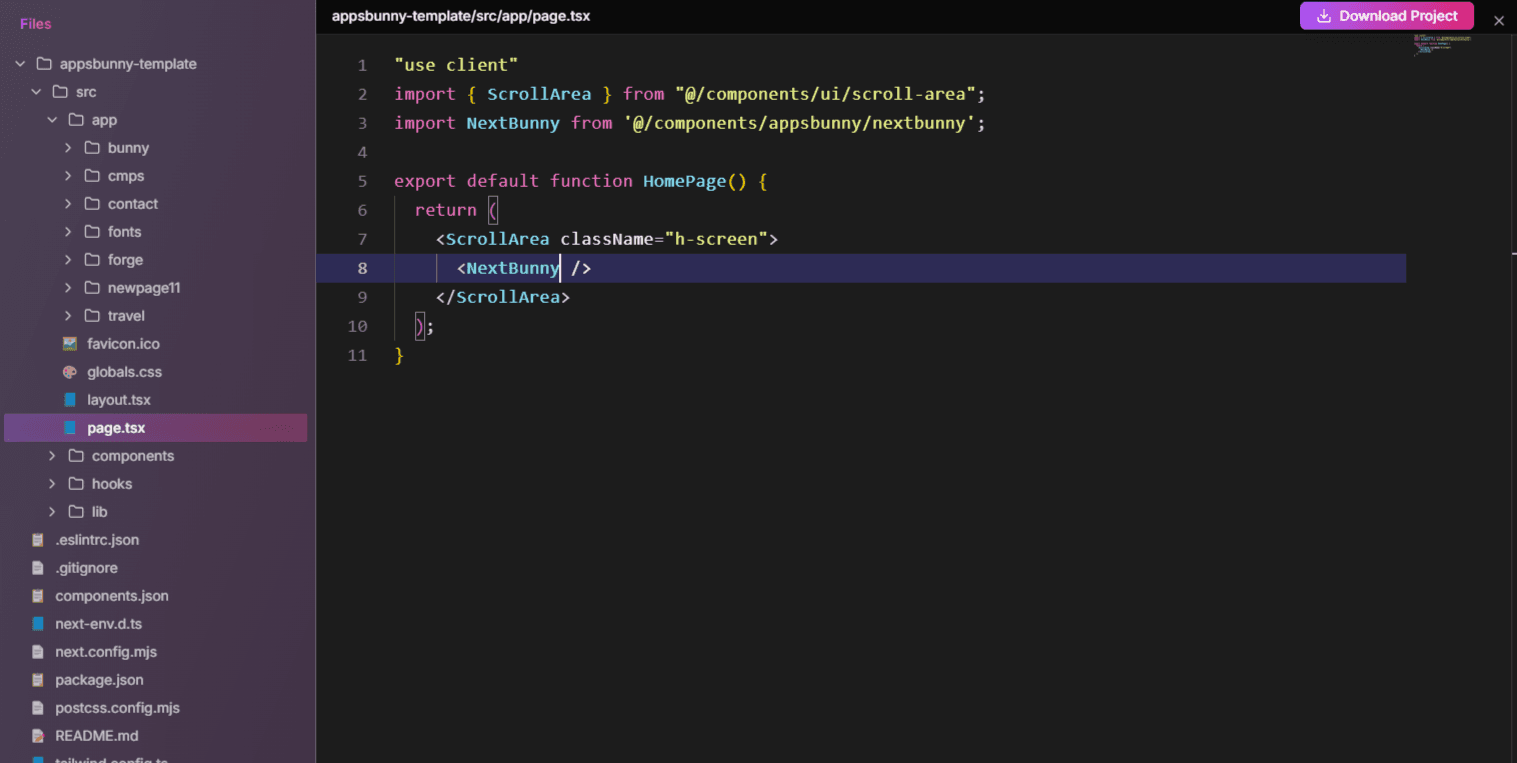Click the forge folder icon
1517x763 pixels.
click(92, 260)
